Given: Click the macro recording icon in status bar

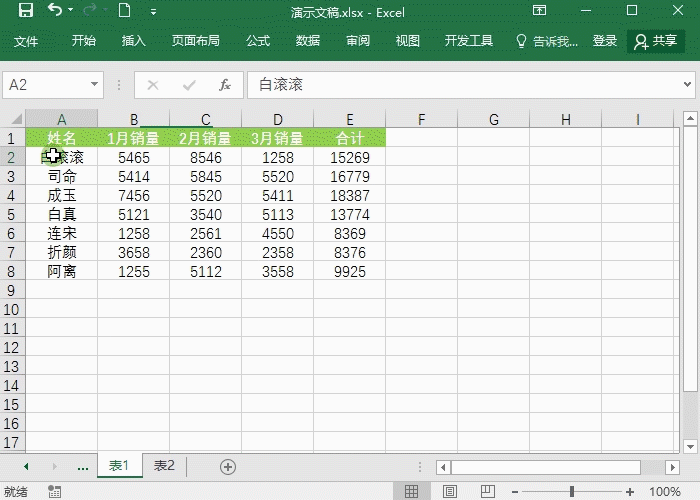Looking at the screenshot, I should pyautogui.click(x=54, y=491).
